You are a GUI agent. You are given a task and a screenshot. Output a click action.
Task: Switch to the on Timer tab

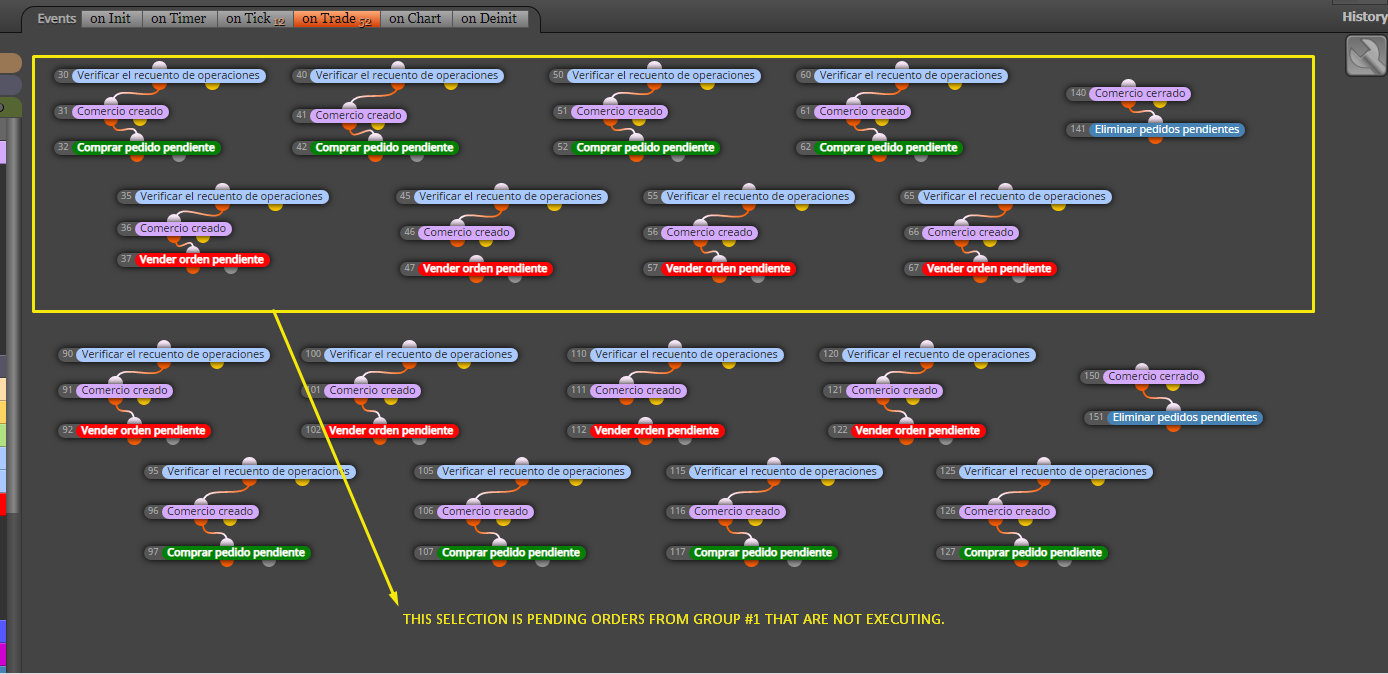180,18
